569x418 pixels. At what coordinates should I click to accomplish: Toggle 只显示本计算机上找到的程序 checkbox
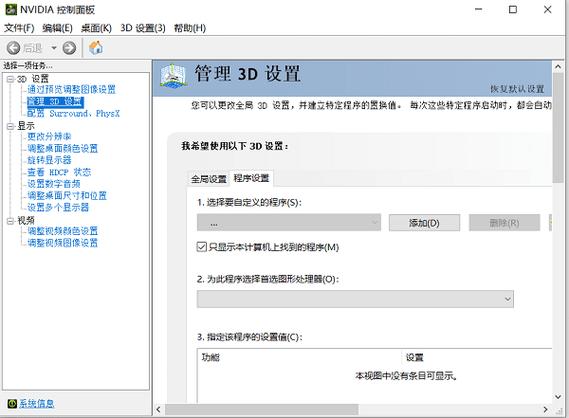tap(201, 247)
